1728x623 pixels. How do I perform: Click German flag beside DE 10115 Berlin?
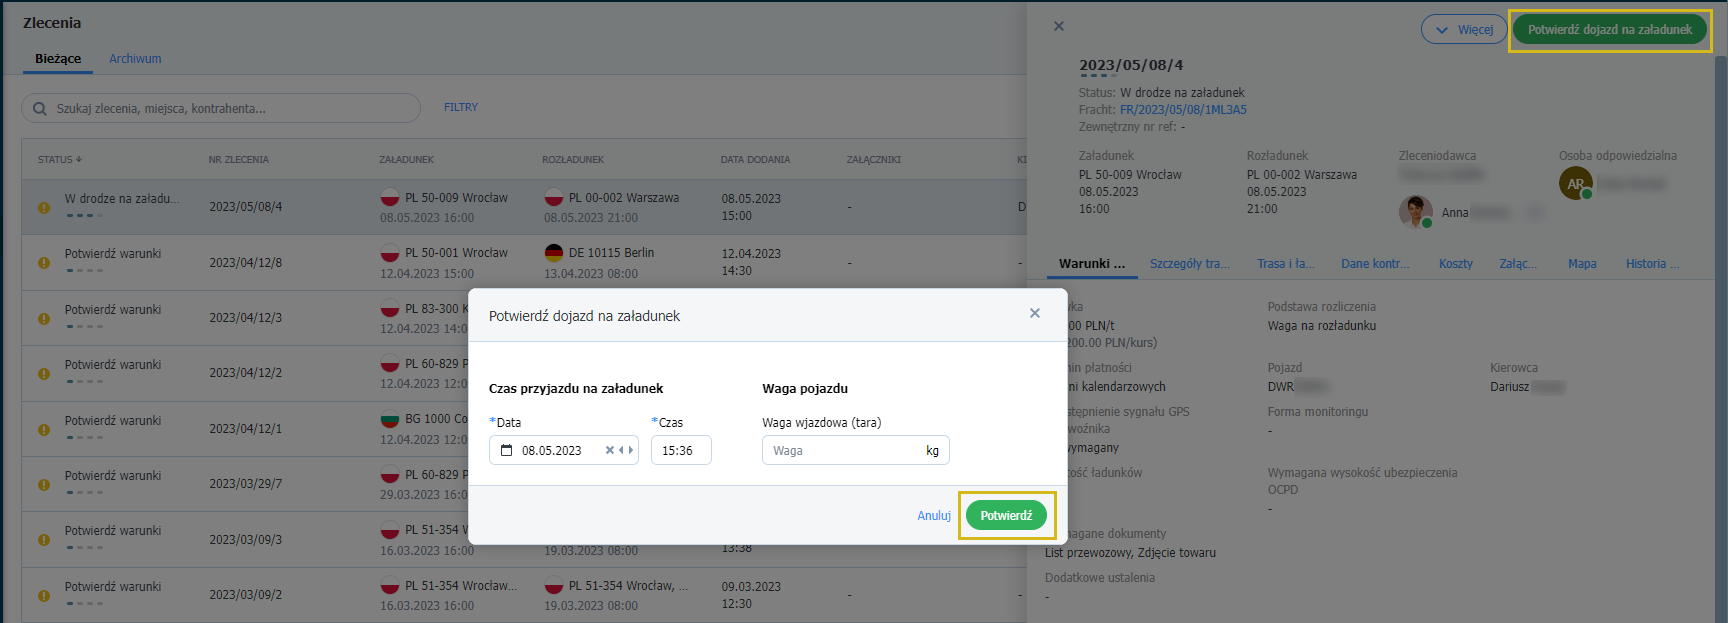pos(554,253)
